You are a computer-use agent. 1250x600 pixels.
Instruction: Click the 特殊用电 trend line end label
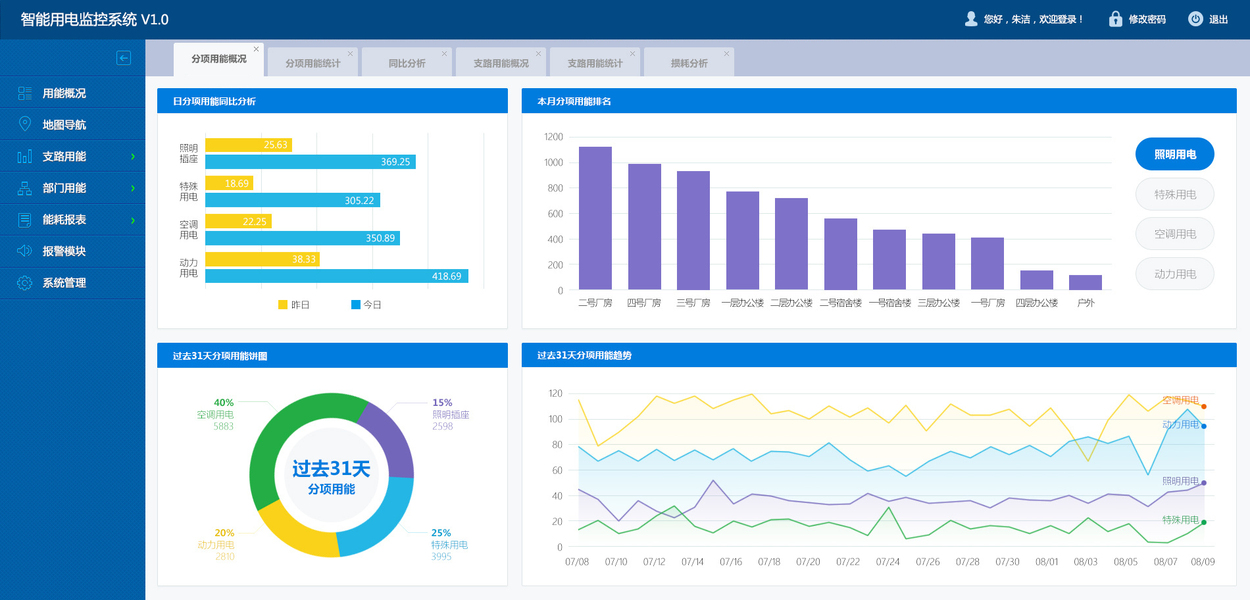(1180, 520)
